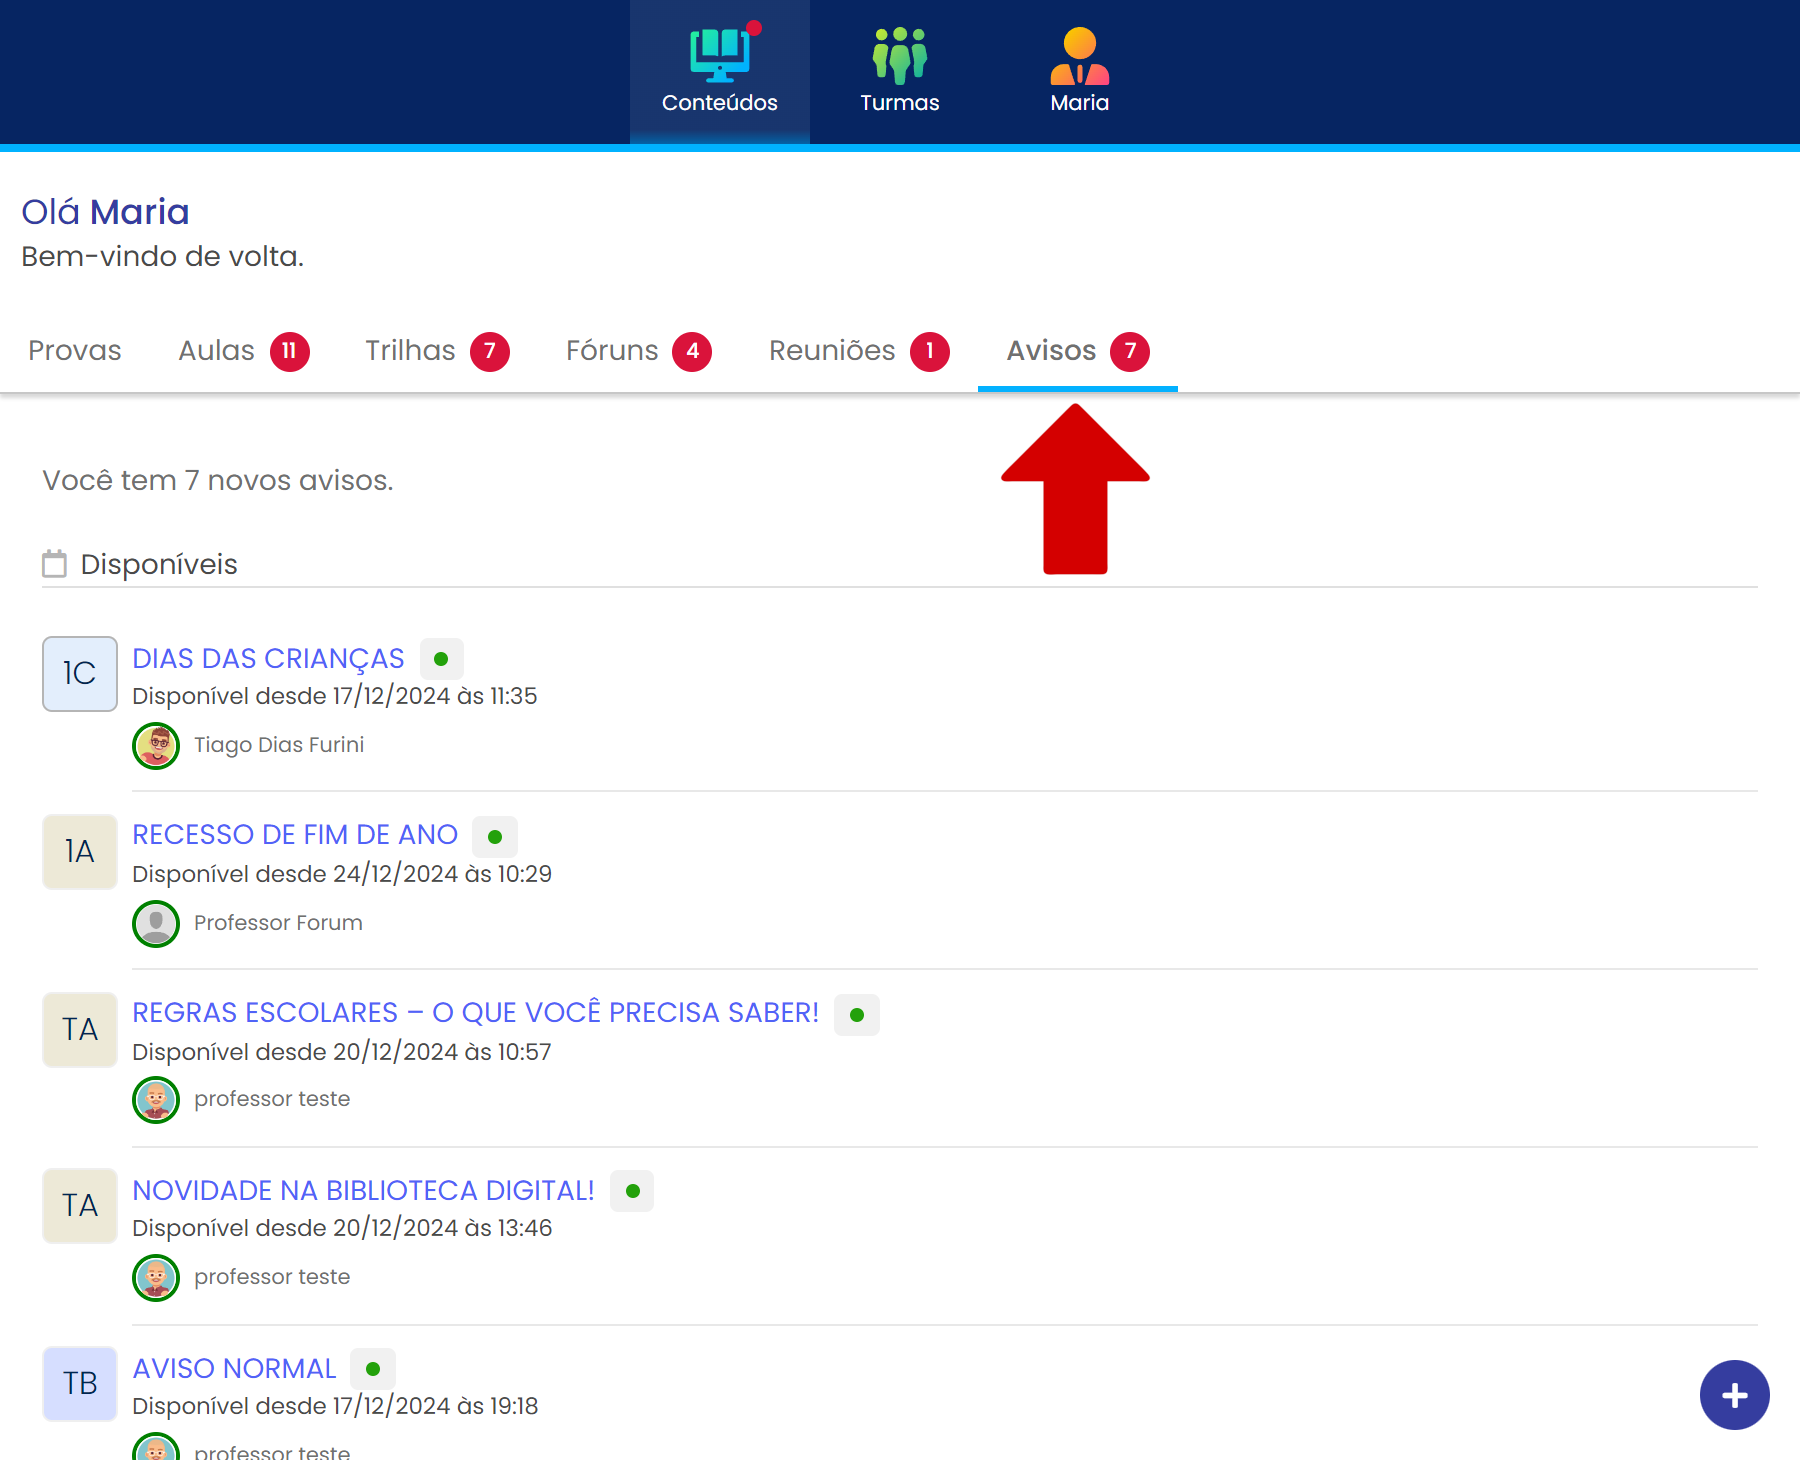Click green status dot beside DIAS DAS CRIANÇAS
The width and height of the screenshot is (1800, 1460).
coord(441,659)
